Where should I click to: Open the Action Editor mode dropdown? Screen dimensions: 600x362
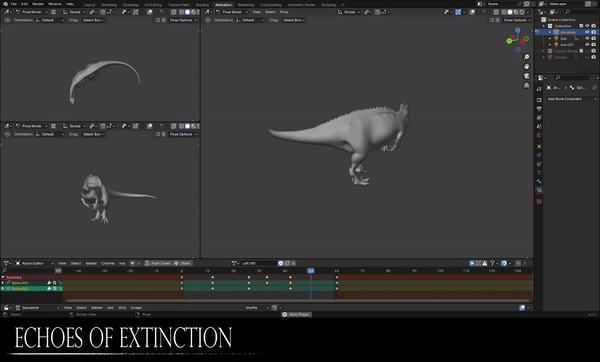[34, 263]
